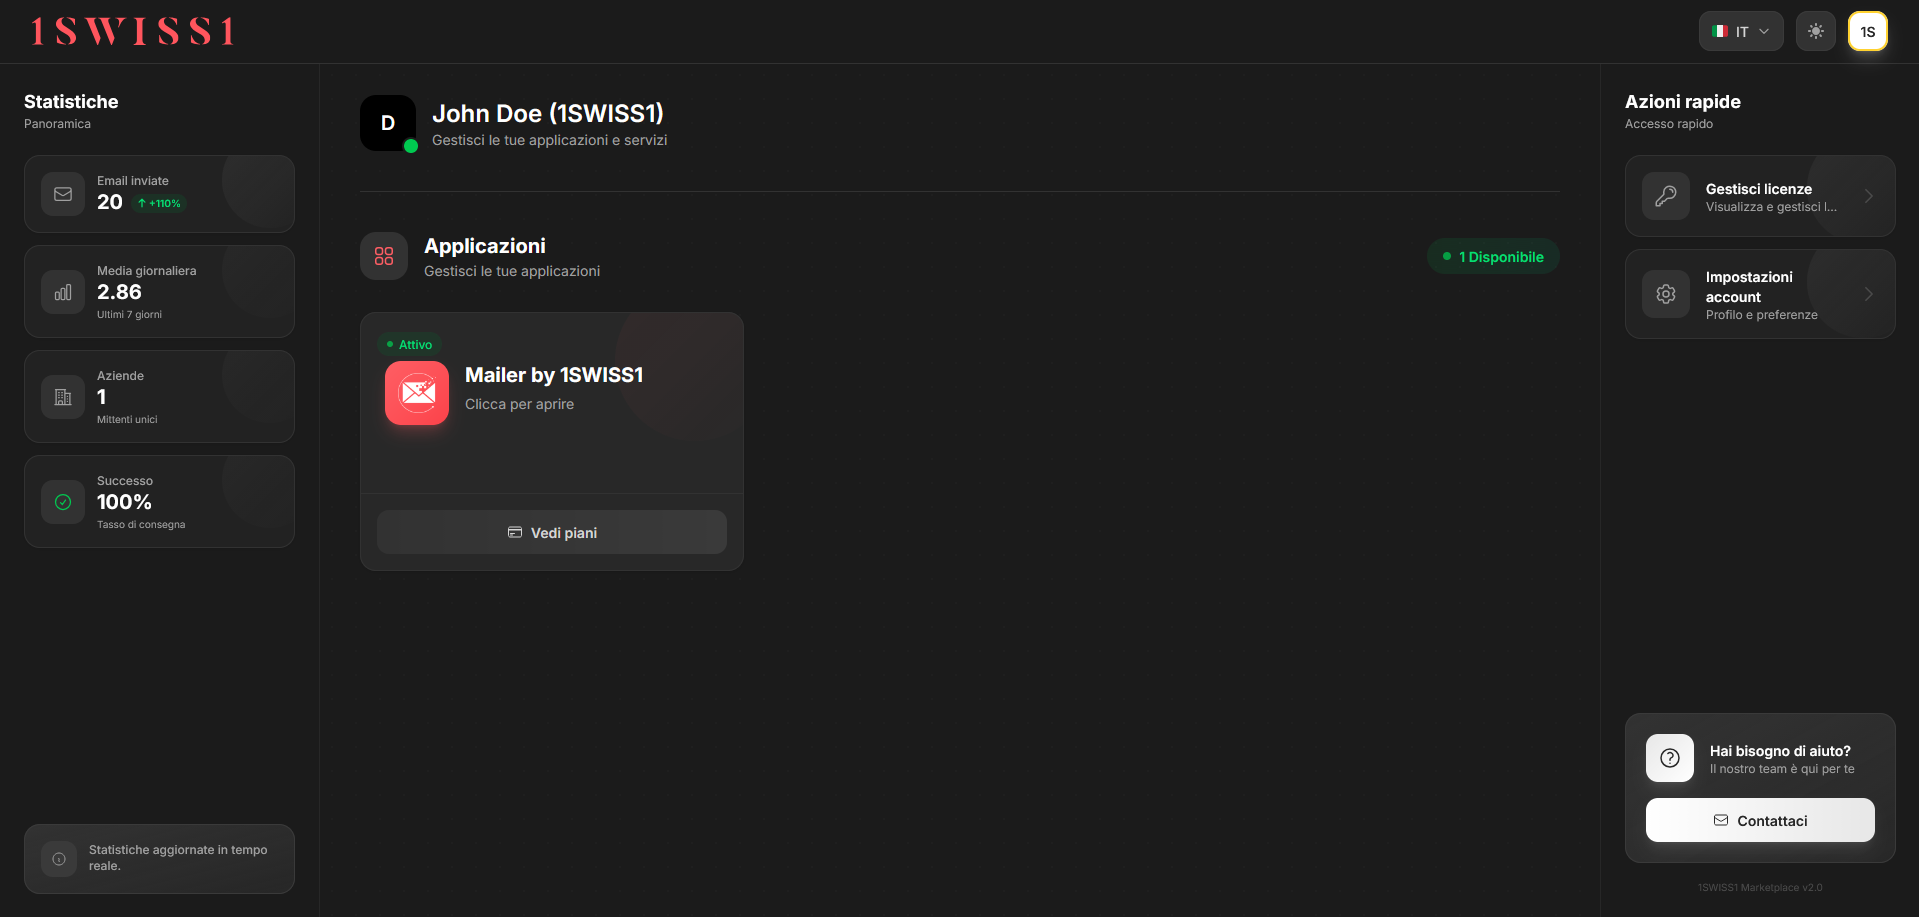Expand Impostazioni account with its chevron
This screenshot has height=917, width=1919.
1869,294
